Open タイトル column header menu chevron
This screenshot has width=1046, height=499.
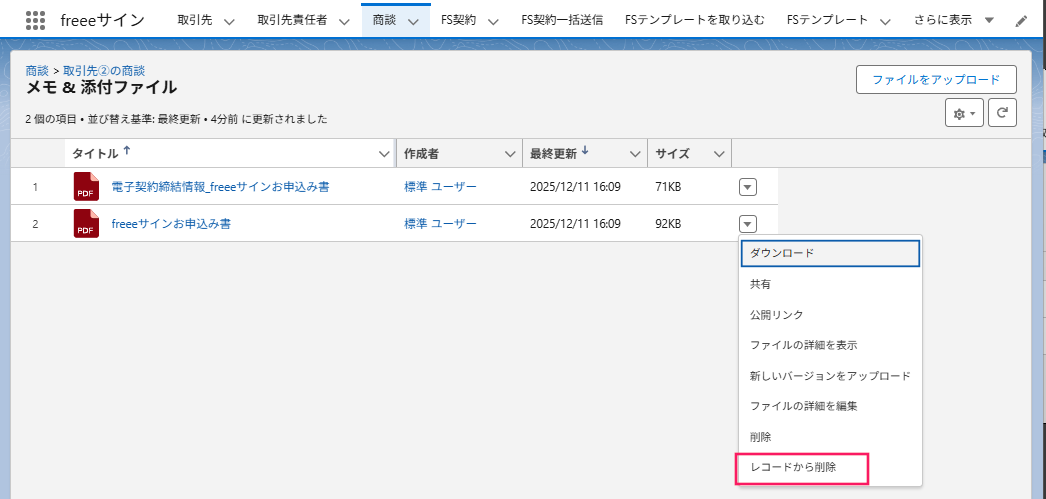(x=384, y=154)
